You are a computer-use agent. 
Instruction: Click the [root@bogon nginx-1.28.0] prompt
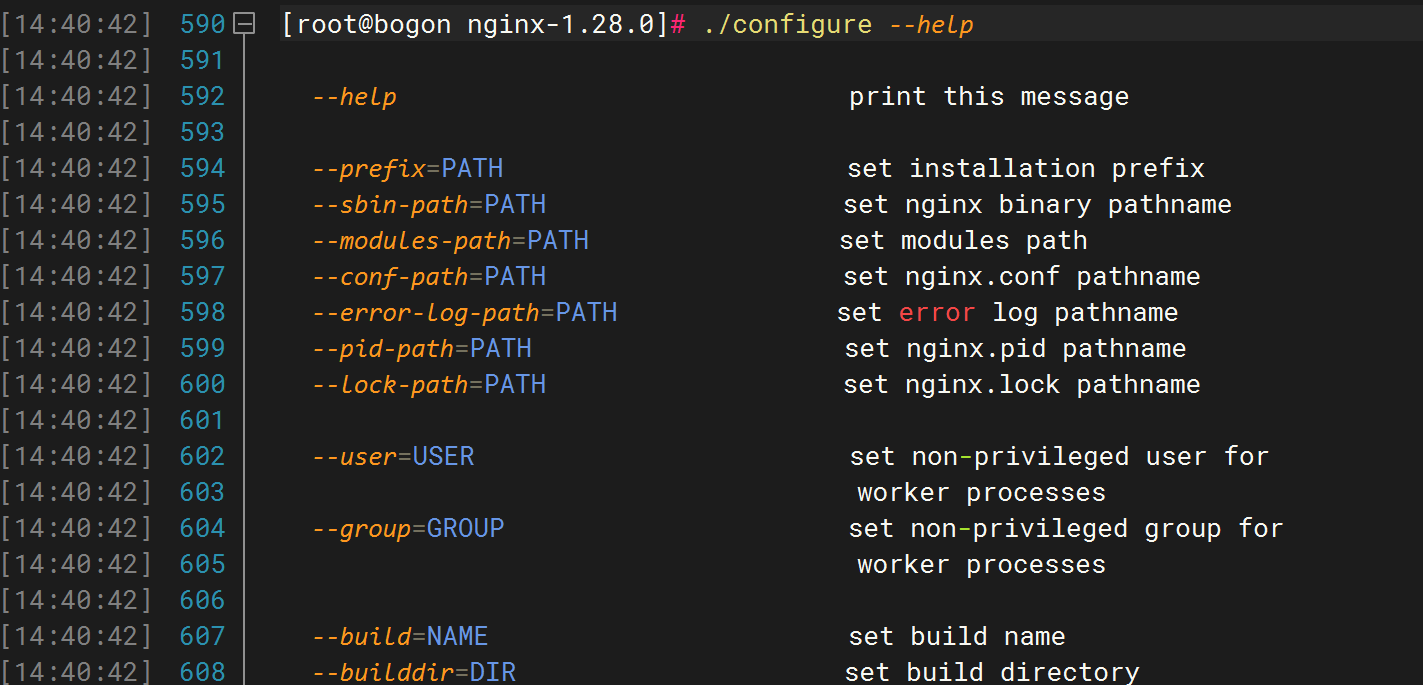tap(475, 24)
